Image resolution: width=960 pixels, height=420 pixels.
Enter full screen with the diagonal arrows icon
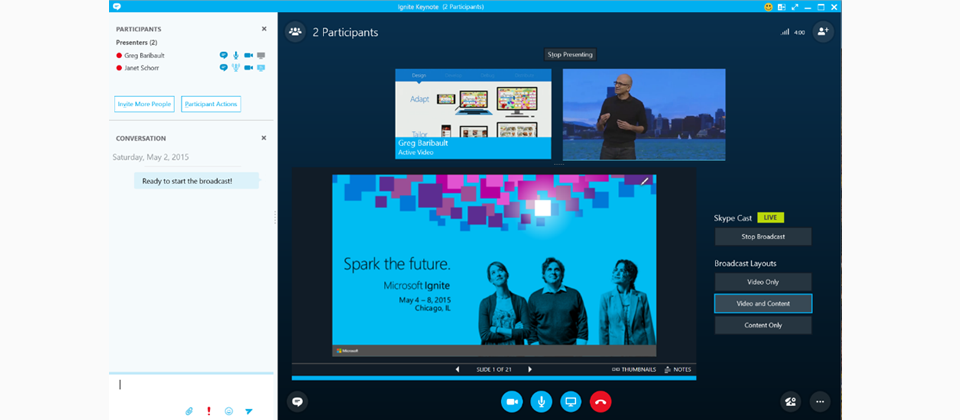click(795, 7)
